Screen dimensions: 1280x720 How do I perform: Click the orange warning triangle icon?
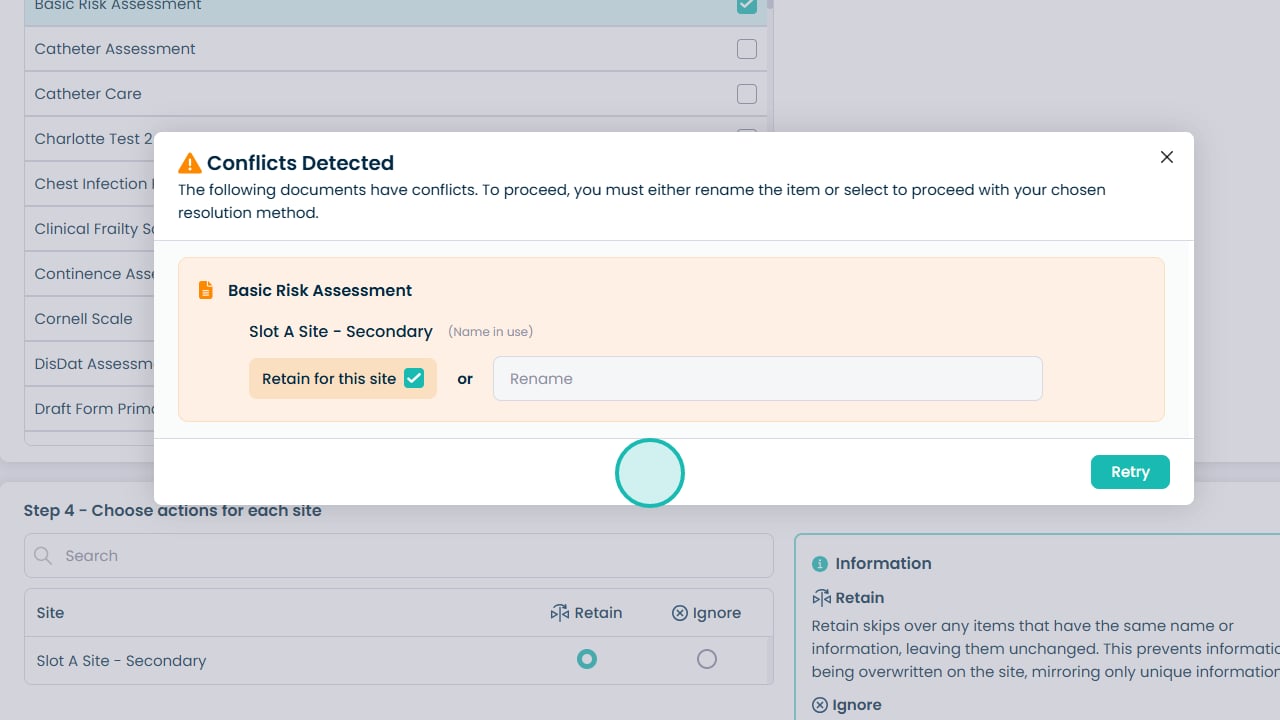(x=189, y=163)
